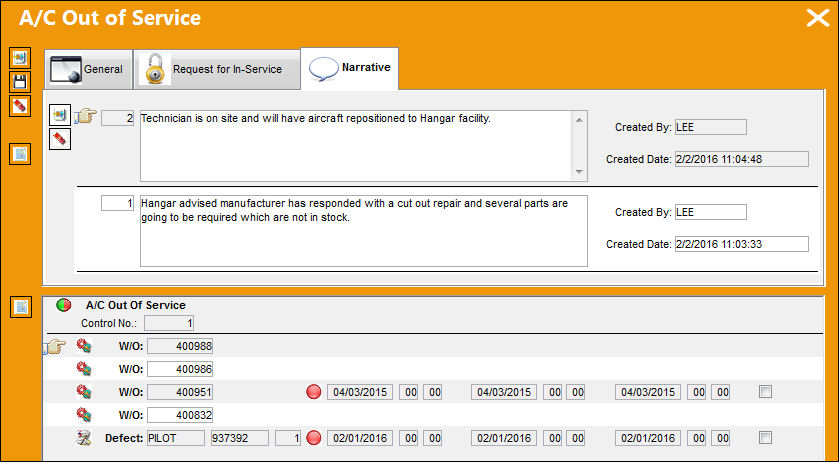Click the third 02/01/2016 date field in Defect row

tap(647, 438)
